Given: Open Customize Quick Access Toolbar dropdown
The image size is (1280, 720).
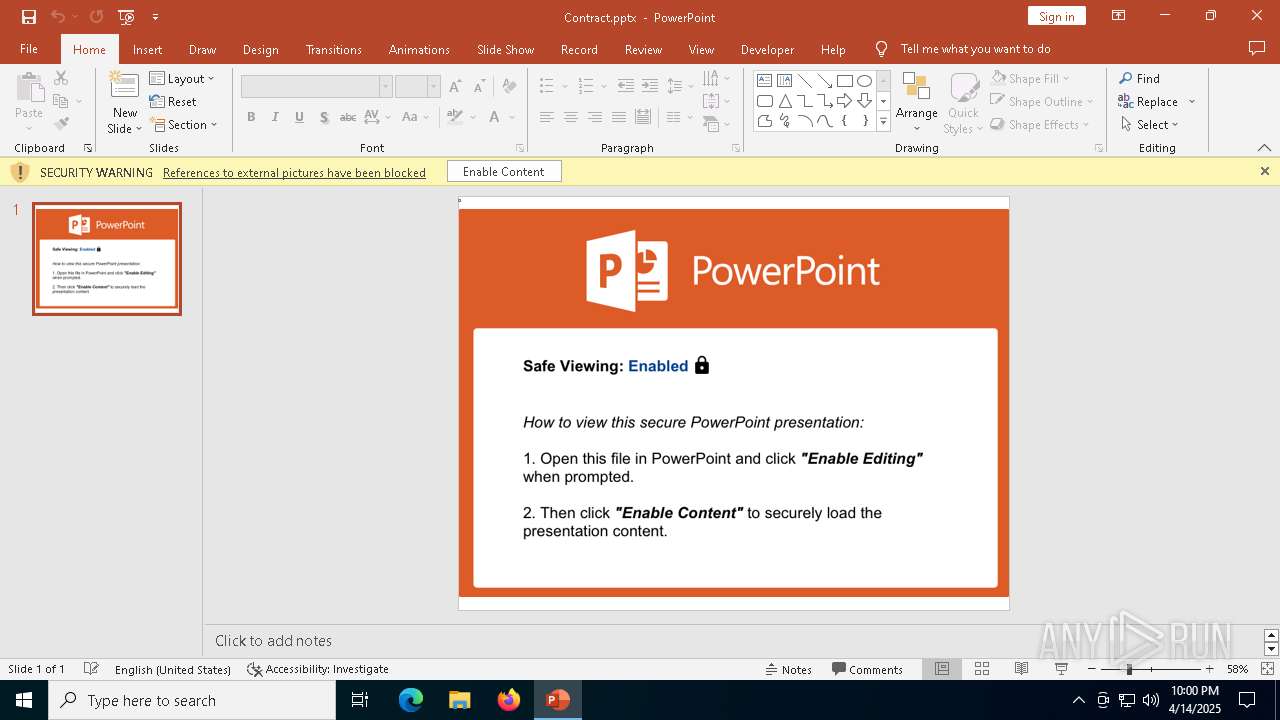Looking at the screenshot, I should pyautogui.click(x=155, y=17).
